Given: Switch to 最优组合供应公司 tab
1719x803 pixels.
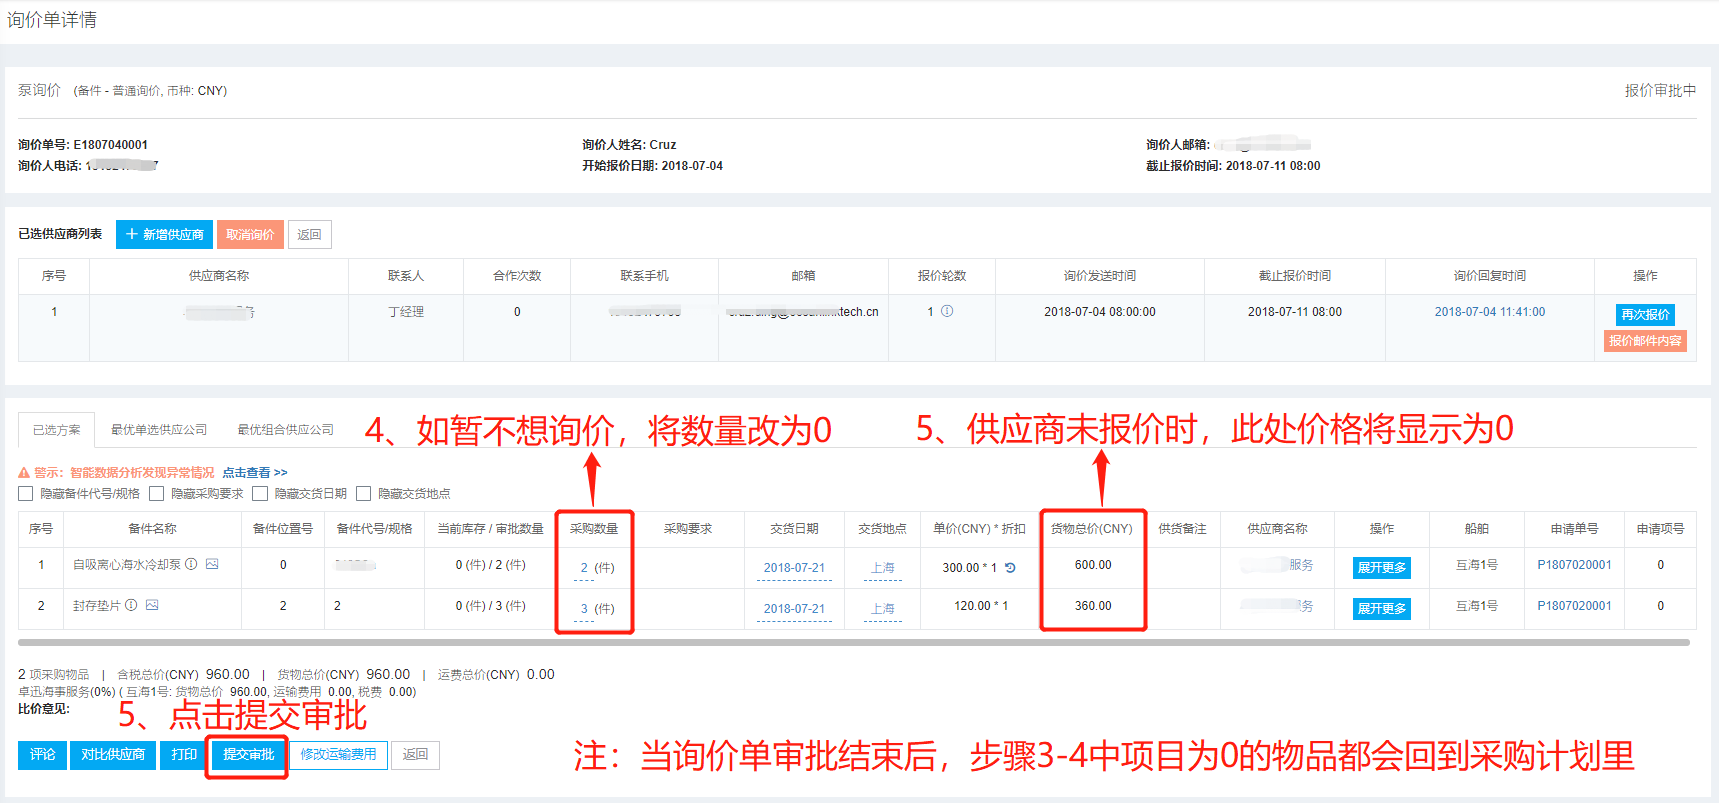Looking at the screenshot, I should pyautogui.click(x=285, y=430).
